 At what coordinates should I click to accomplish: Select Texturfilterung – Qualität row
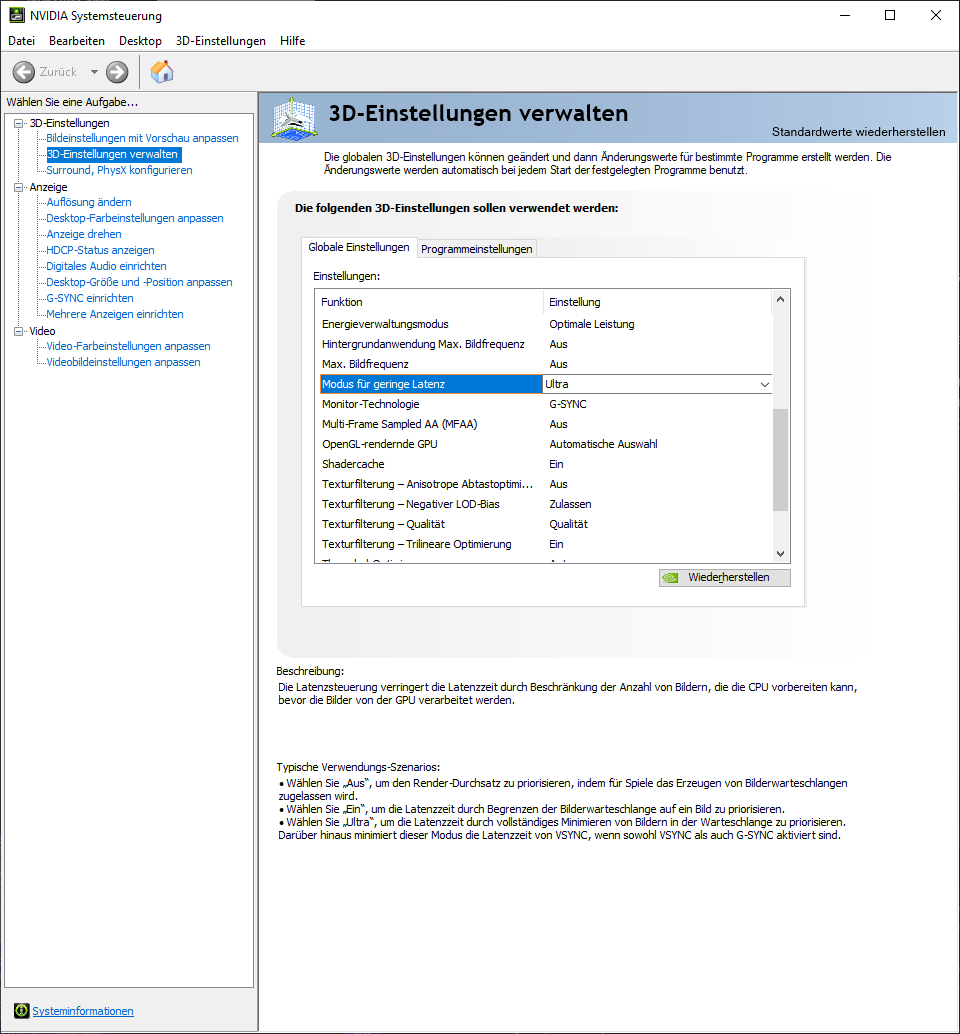coord(544,524)
